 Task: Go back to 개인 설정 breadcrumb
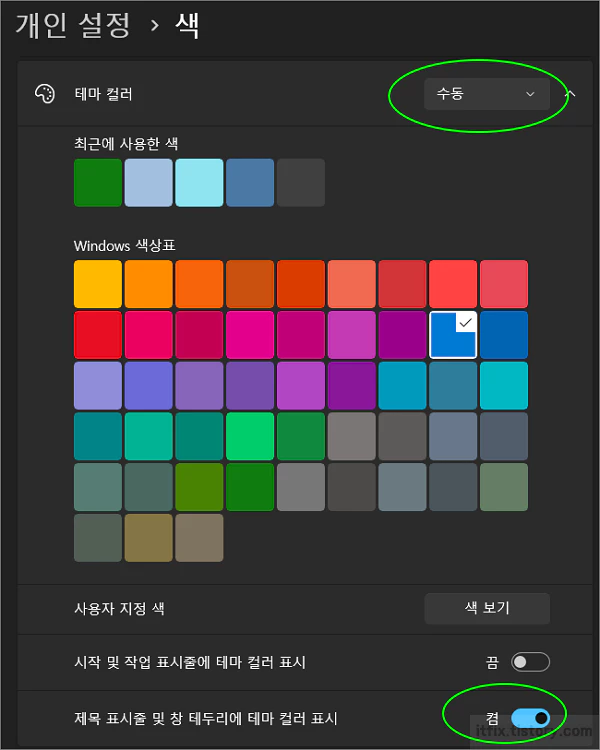[x=73, y=25]
